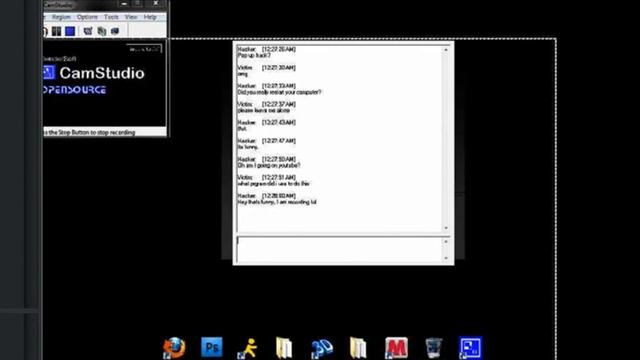
Task: Open the Help menu in CamStudio
Action: coord(150,17)
